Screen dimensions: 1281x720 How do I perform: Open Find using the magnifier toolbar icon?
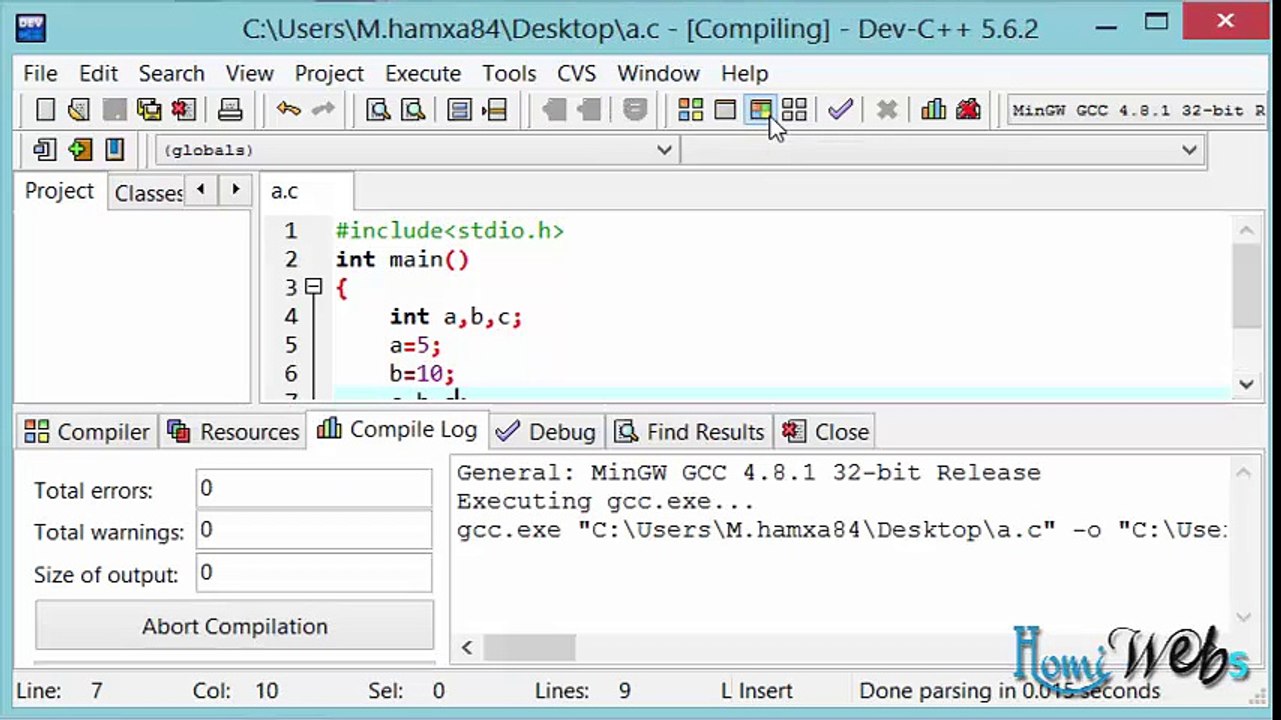(x=378, y=110)
